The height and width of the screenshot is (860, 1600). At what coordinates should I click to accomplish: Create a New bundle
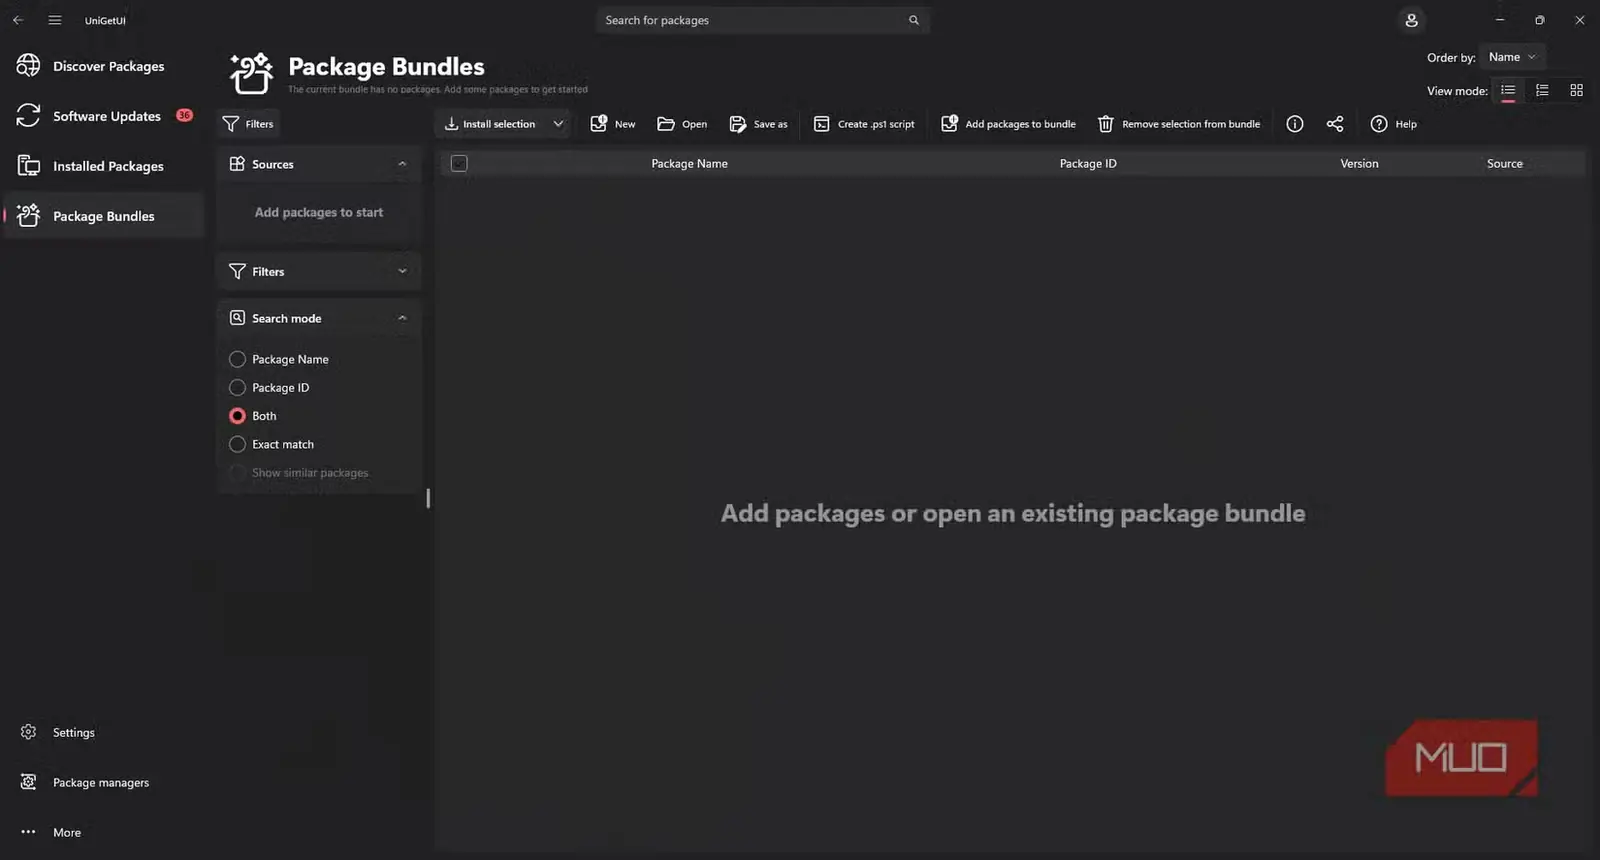point(613,124)
